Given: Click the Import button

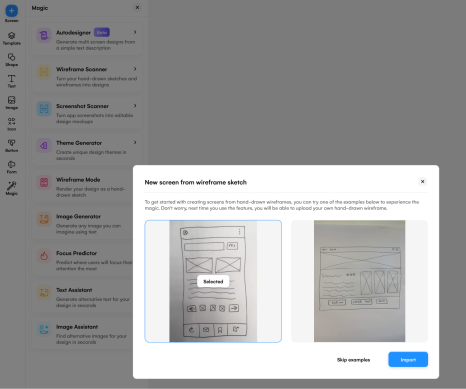Looking at the screenshot, I should click(408, 360).
